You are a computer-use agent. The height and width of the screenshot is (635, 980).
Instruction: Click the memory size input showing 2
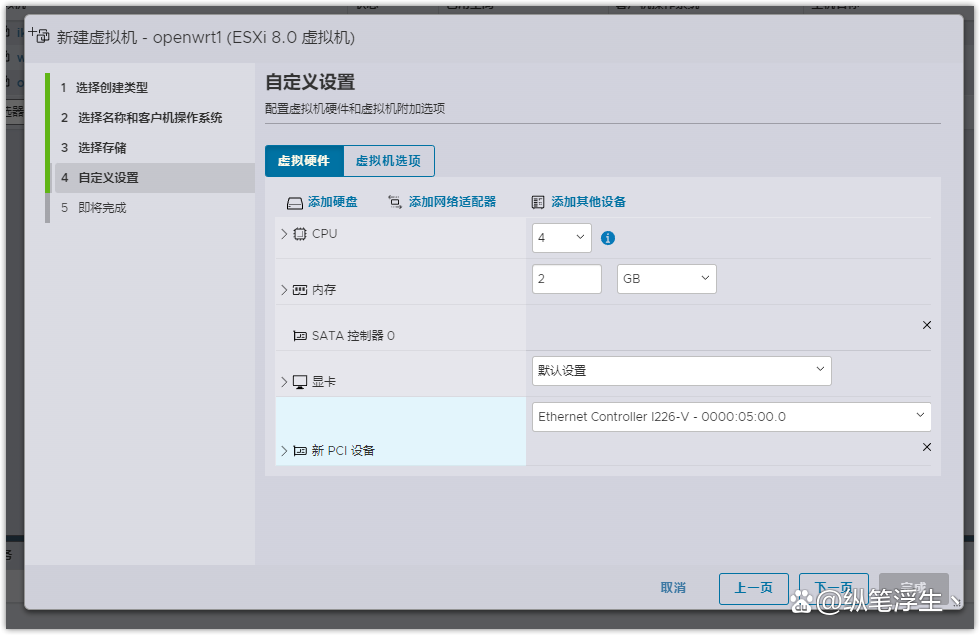click(x=566, y=279)
